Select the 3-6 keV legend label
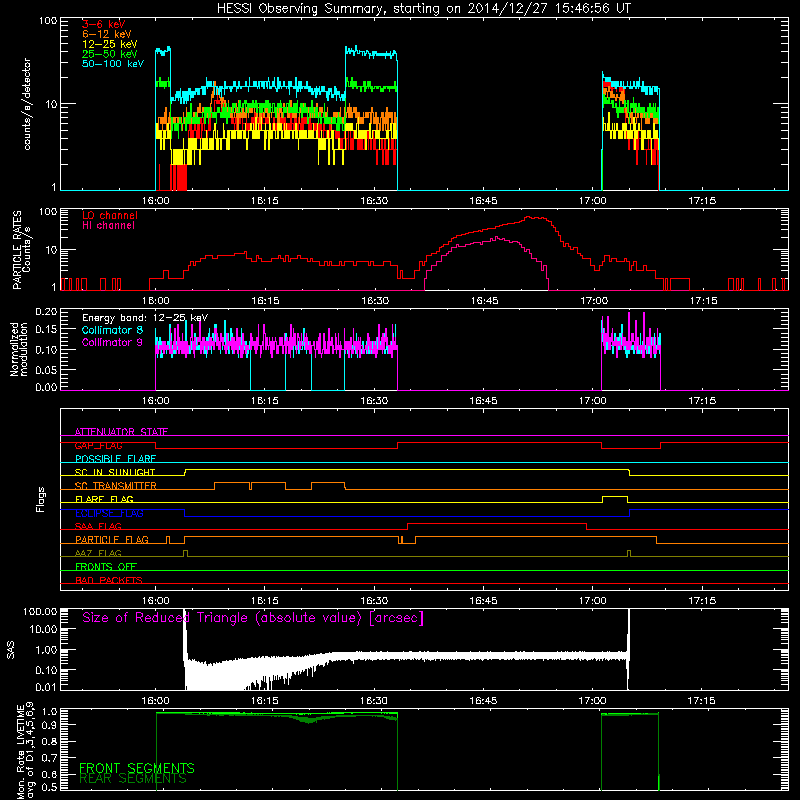Viewport: 800px width, 800px height. [x=104, y=24]
